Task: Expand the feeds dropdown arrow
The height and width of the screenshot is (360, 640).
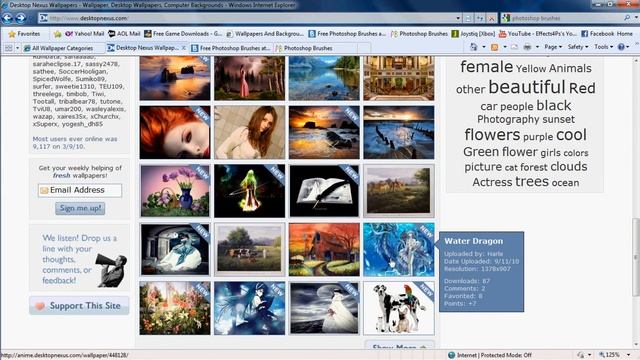Action: pos(504,47)
